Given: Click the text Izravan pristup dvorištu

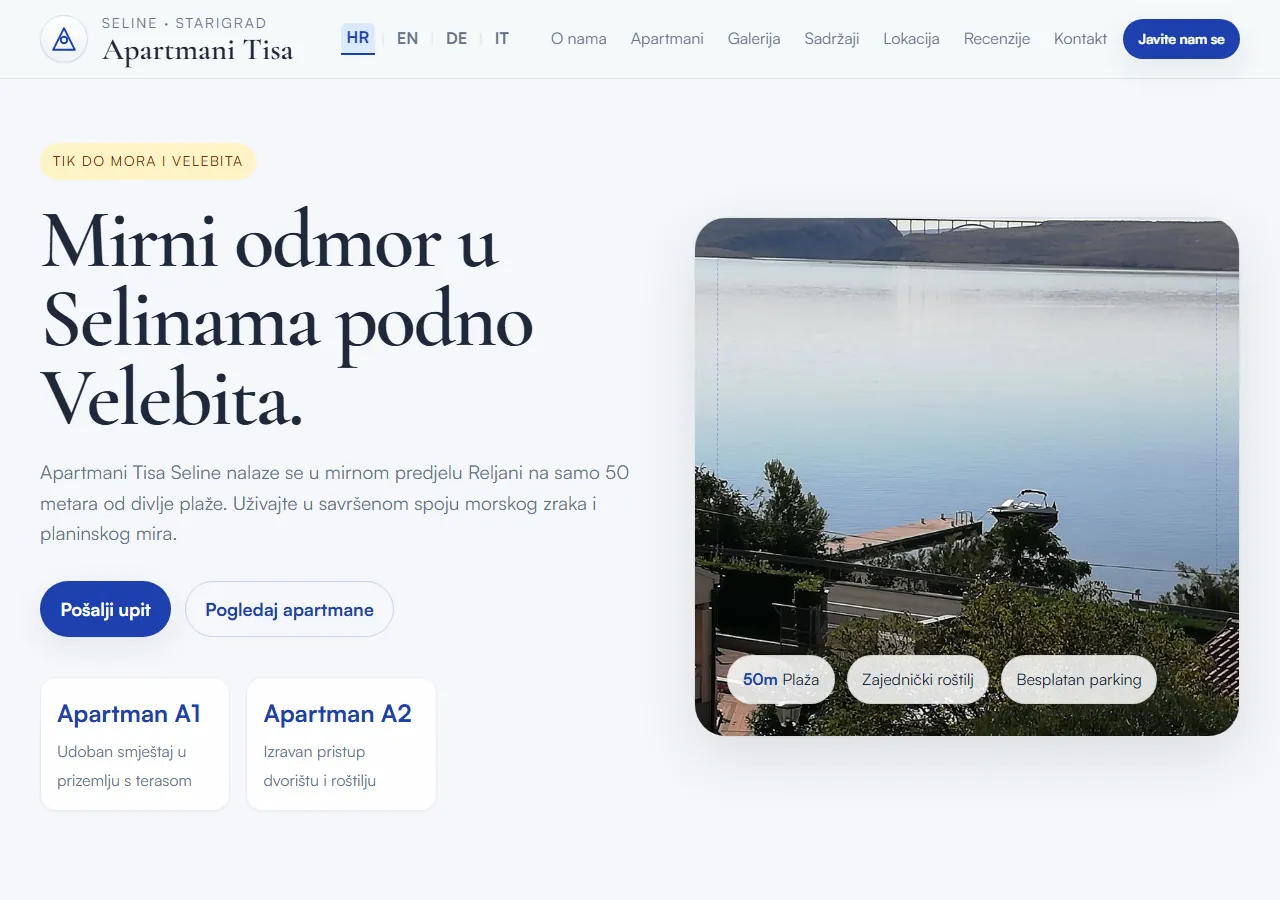Looking at the screenshot, I should [320, 766].
